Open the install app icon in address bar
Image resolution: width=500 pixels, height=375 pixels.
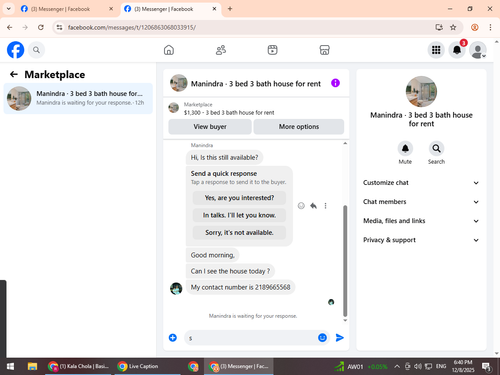pos(439,27)
